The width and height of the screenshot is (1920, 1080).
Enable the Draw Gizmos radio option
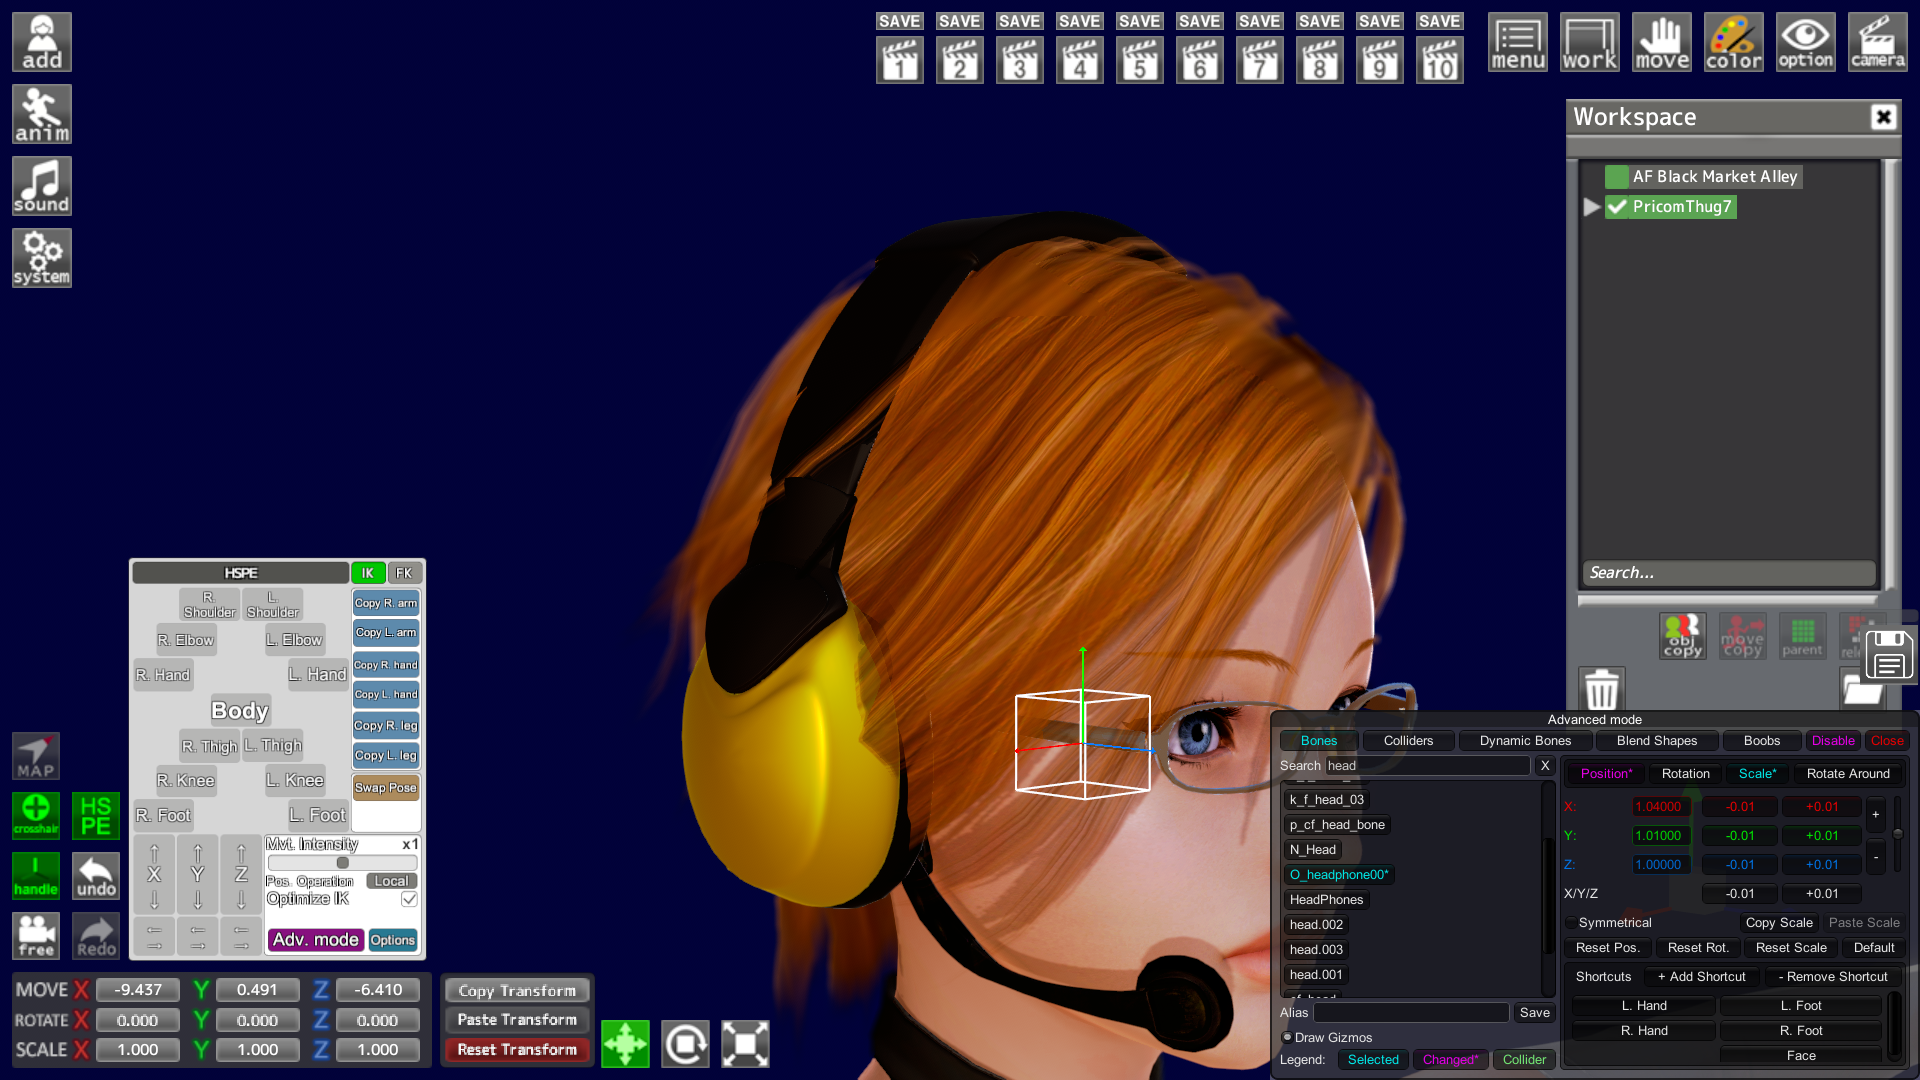coord(1288,1037)
